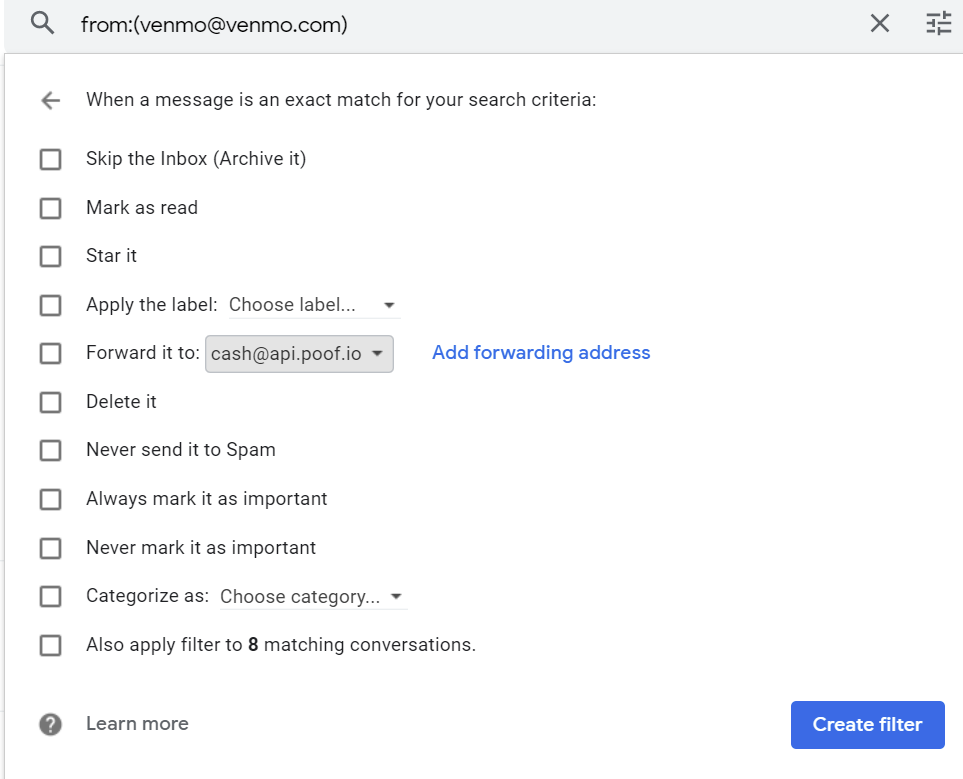Screen dimensions: 963x779
Task: Clear the search with the X icon
Action: click(x=879, y=23)
